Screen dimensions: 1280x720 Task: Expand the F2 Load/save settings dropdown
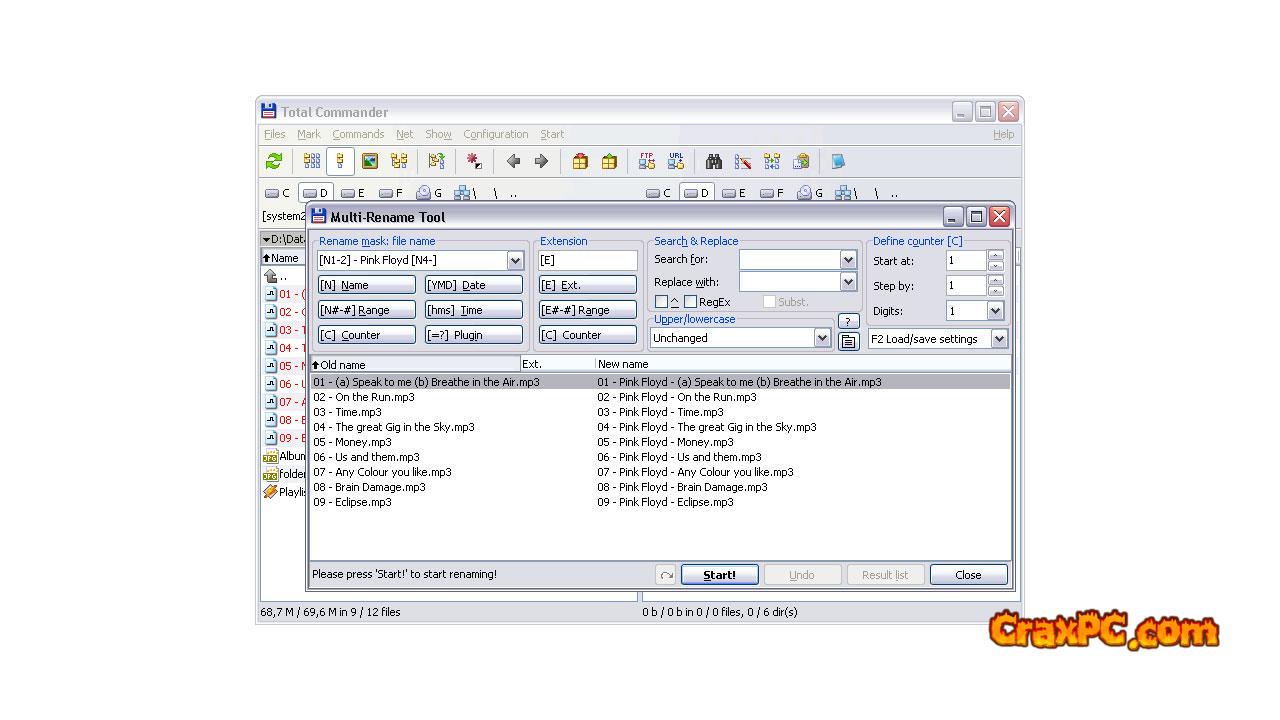pos(999,339)
